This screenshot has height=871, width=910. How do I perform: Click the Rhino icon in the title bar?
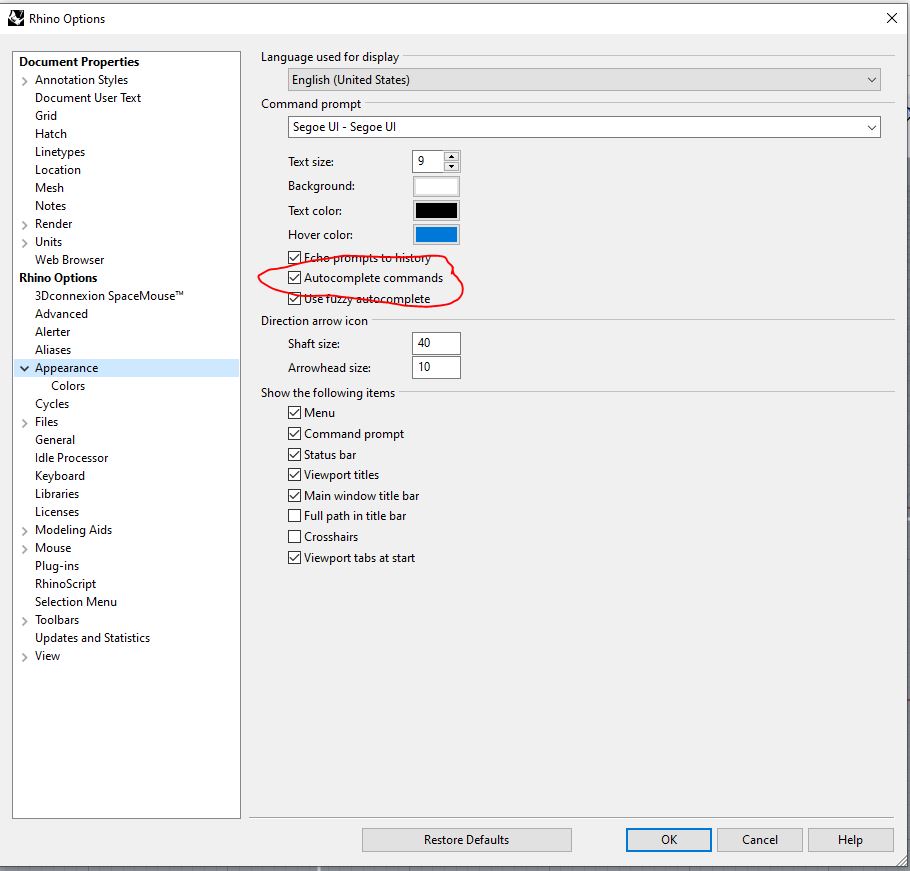pyautogui.click(x=17, y=18)
